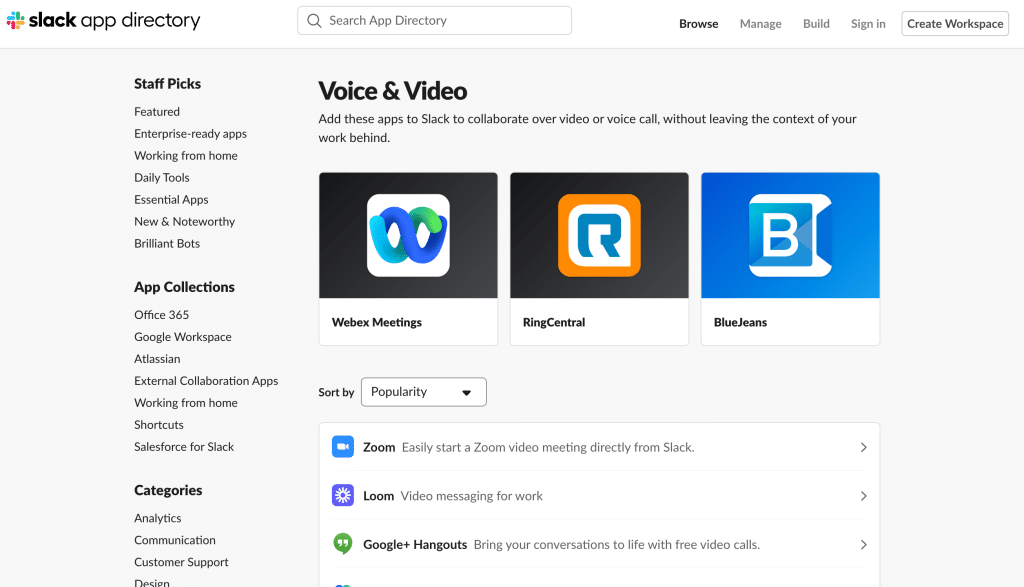Expand the Zoom row chevron

[x=863, y=447]
